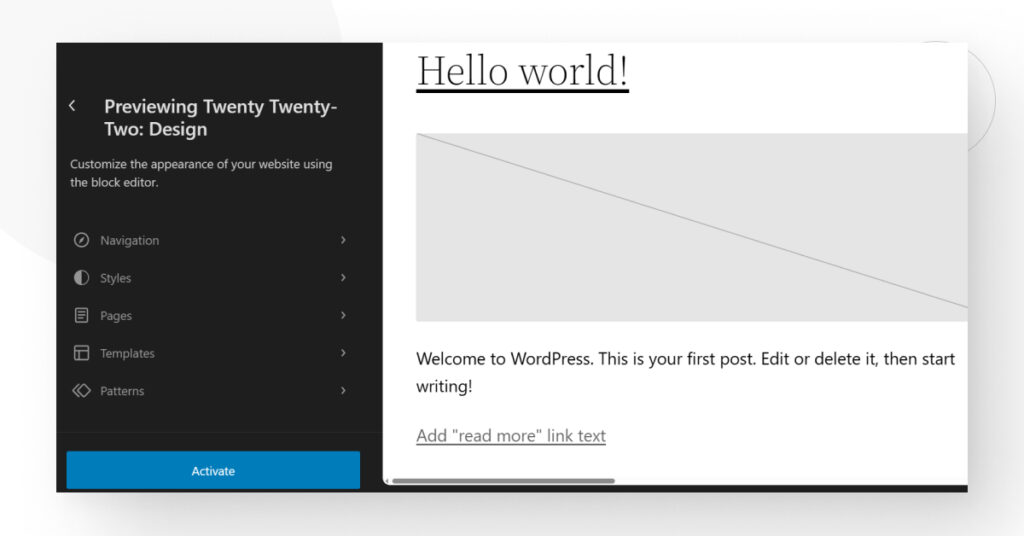This screenshot has height=536, width=1024.
Task: Open the Patterns label
Action: tap(122, 391)
